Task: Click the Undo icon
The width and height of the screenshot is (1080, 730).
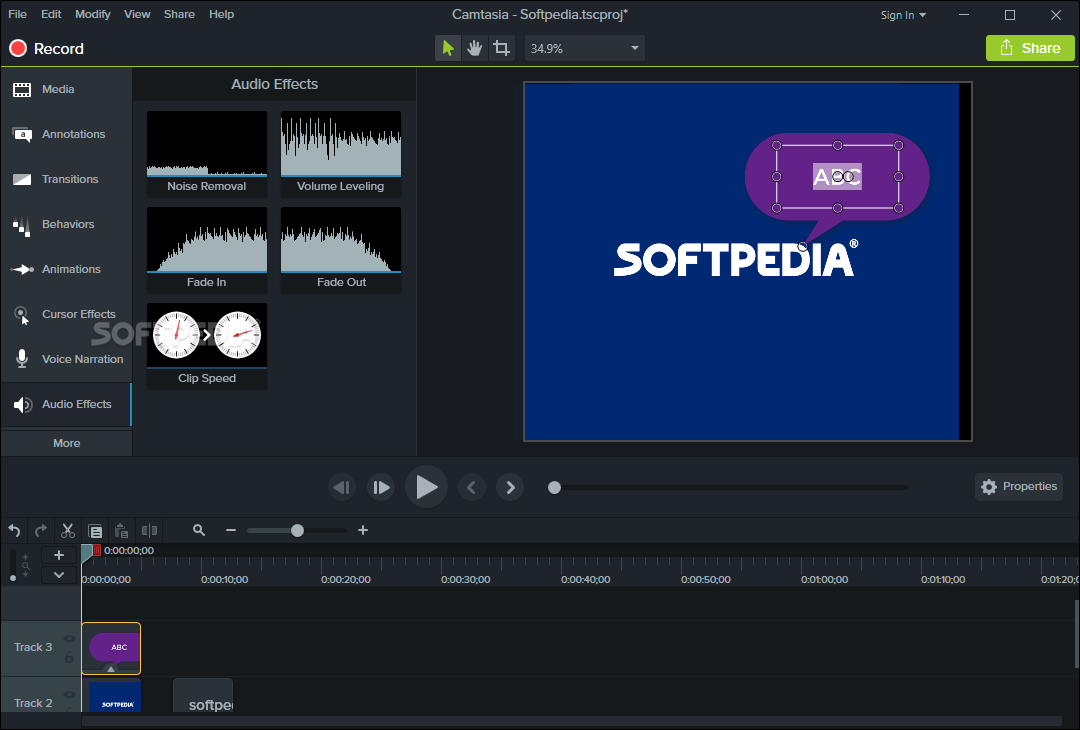Action: (x=14, y=530)
